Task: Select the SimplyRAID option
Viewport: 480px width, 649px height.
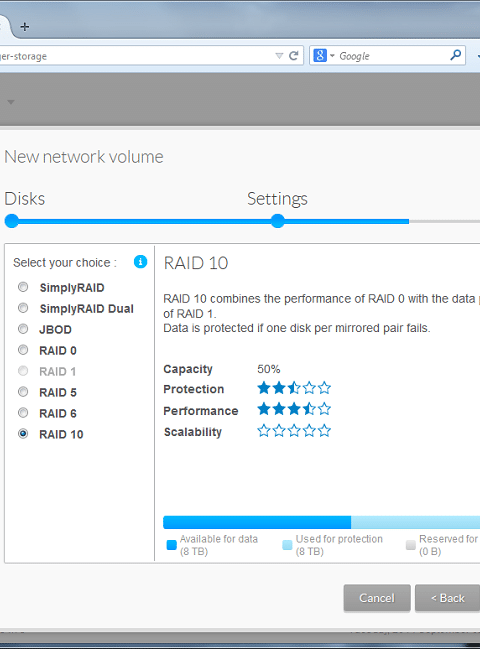Action: [x=23, y=287]
